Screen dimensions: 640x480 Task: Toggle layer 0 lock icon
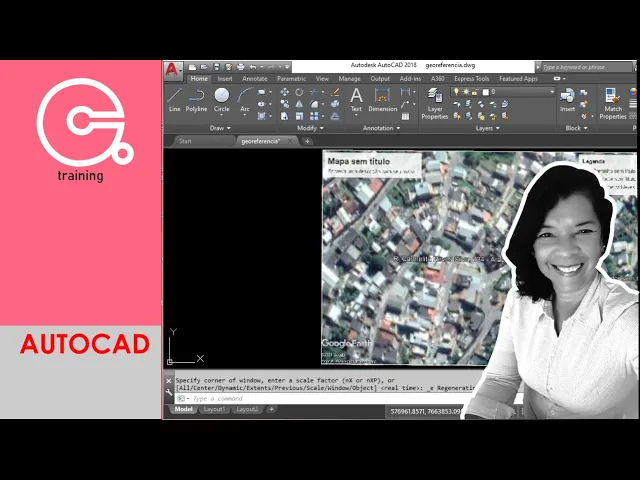[476, 92]
